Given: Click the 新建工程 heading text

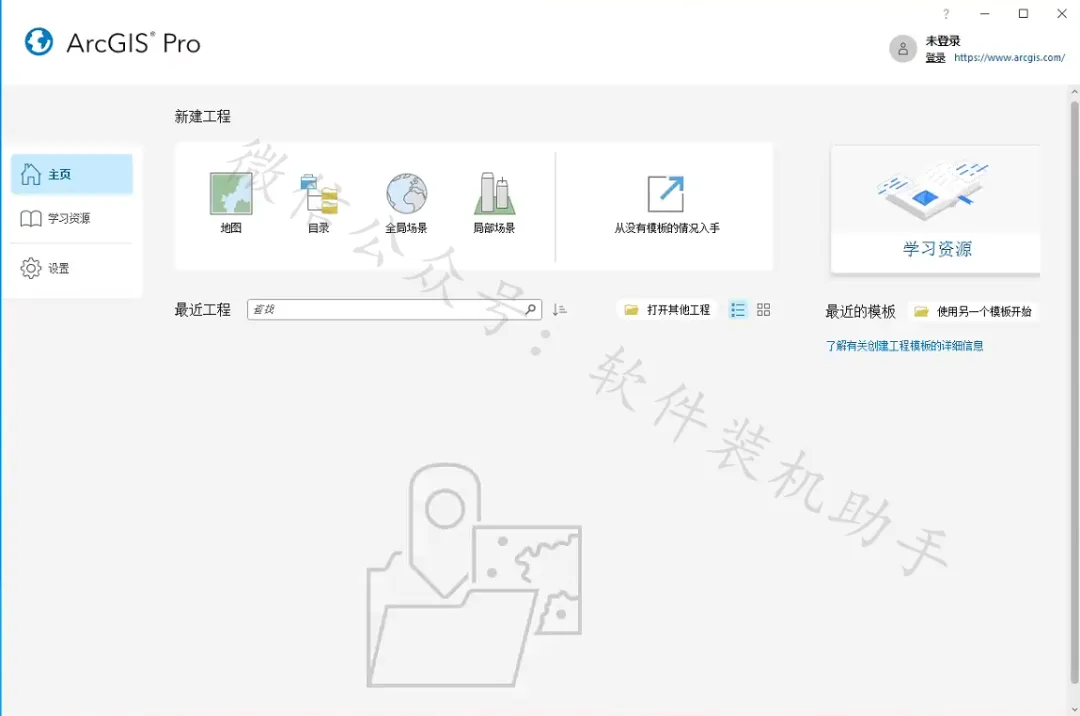Looking at the screenshot, I should (202, 116).
